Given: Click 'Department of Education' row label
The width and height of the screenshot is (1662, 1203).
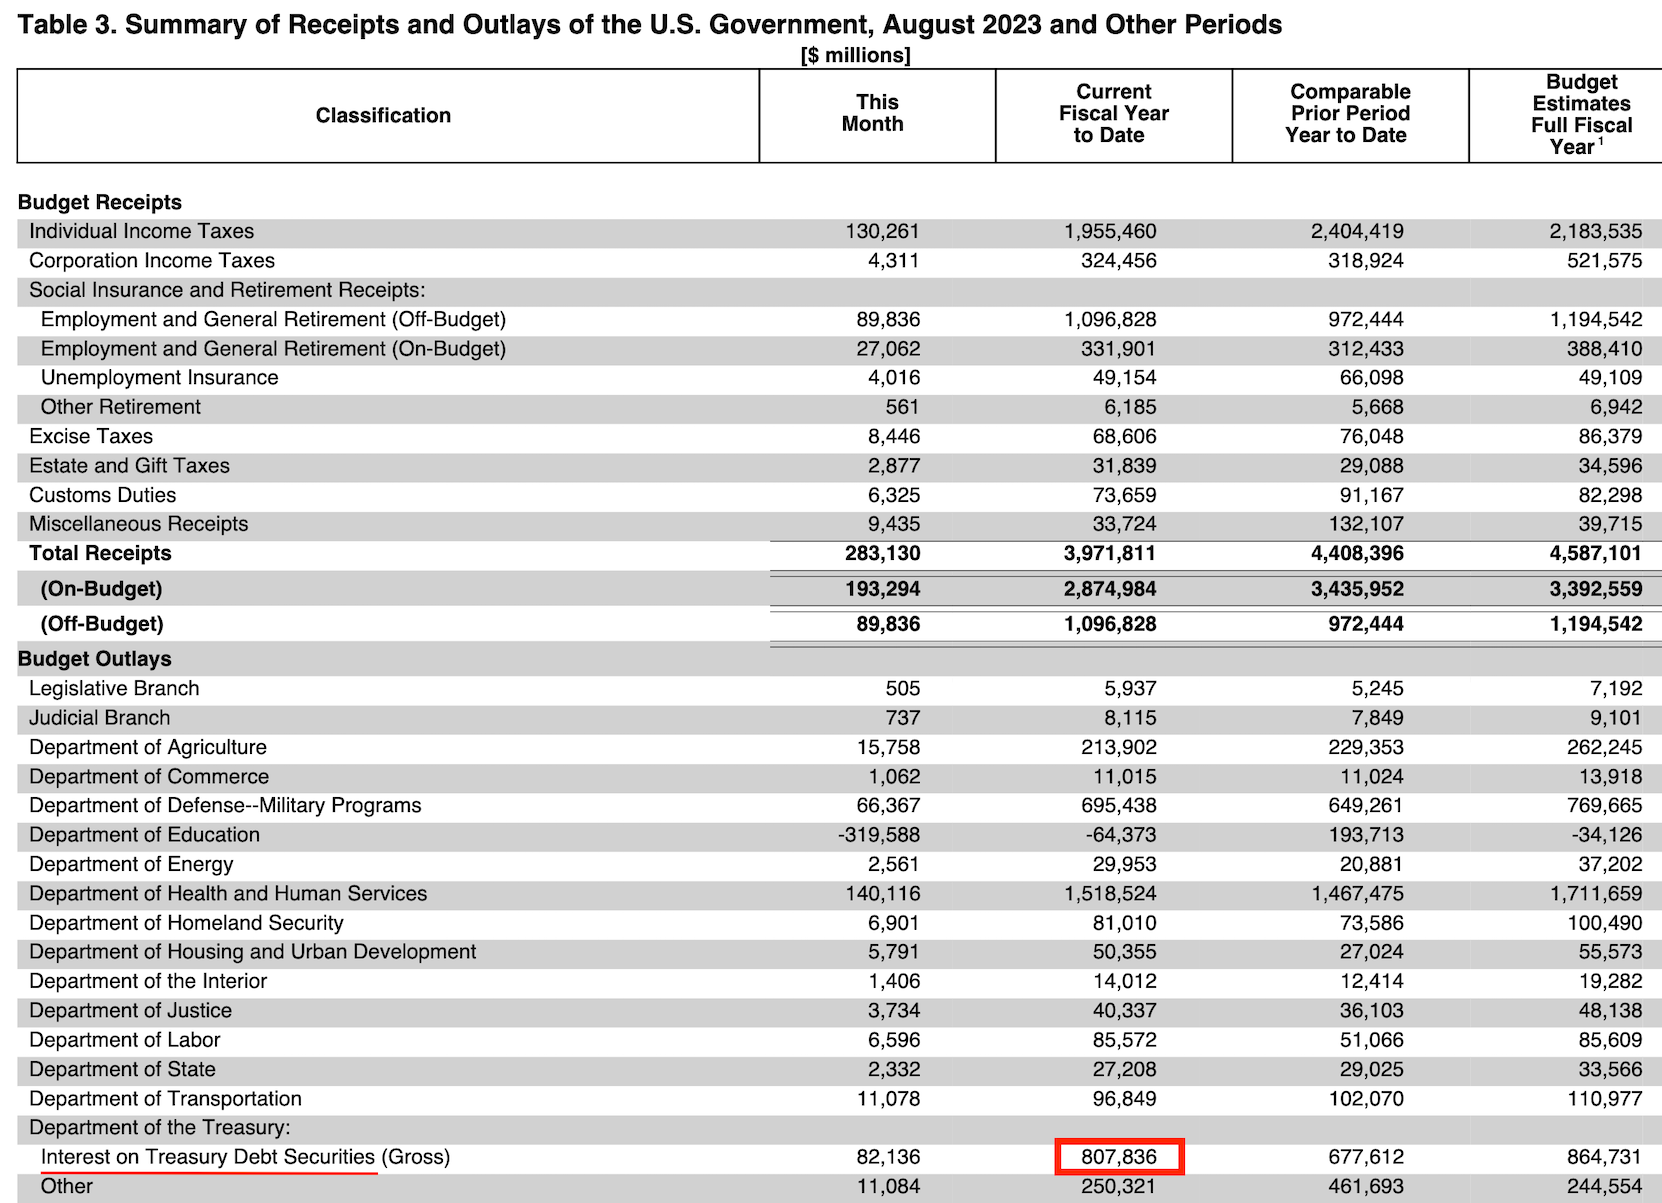Looking at the screenshot, I should (x=144, y=834).
